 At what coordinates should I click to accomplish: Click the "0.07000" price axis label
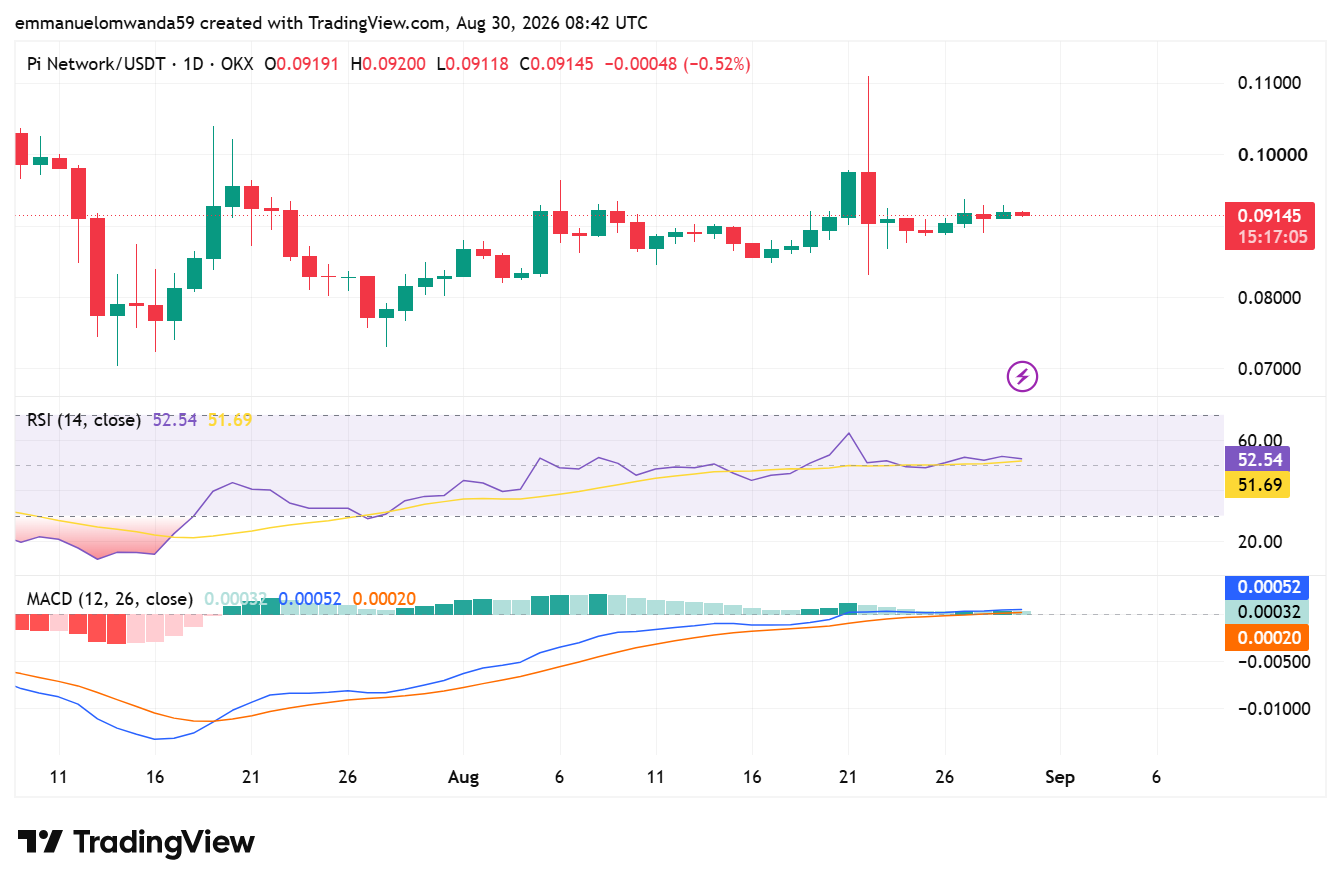pos(1269,369)
